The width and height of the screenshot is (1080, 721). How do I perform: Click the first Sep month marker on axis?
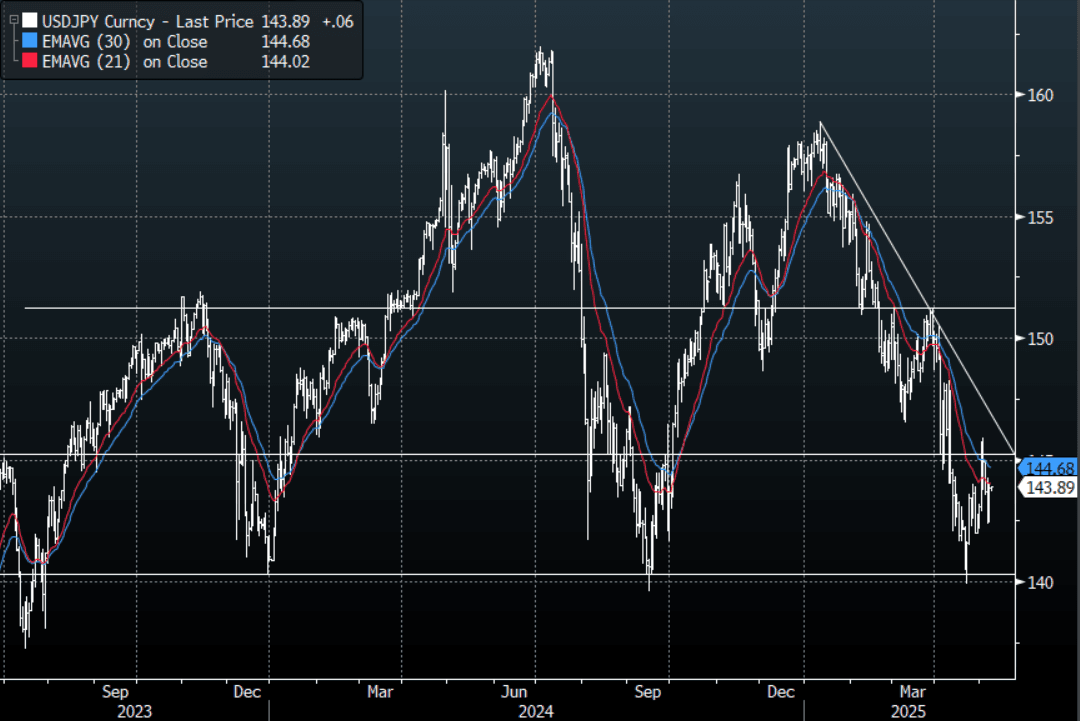coord(115,691)
